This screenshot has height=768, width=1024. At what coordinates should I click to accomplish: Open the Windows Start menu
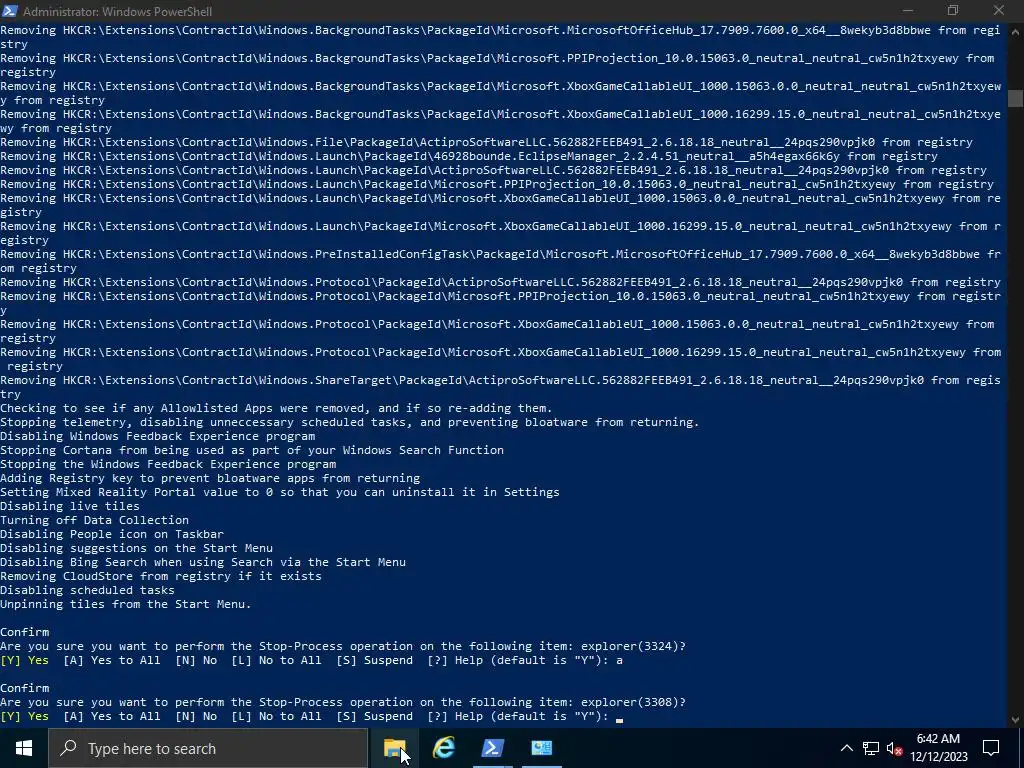click(x=24, y=748)
